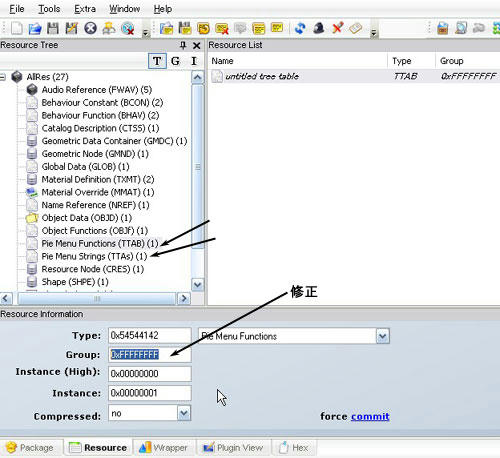Viewport: 500px width, 458px height.
Task: Open the Pie Menu Functions type dropdown
Action: 383,336
